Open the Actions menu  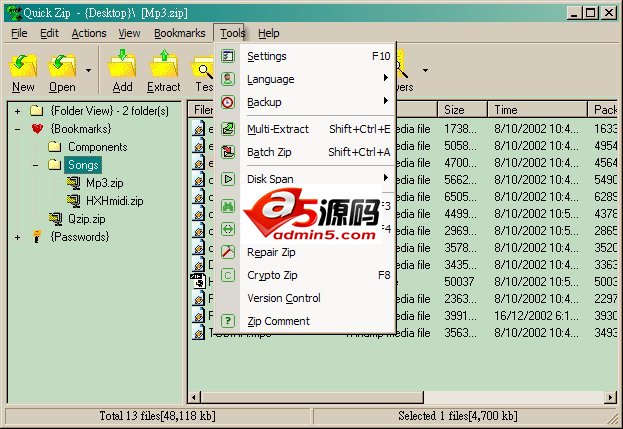point(89,33)
